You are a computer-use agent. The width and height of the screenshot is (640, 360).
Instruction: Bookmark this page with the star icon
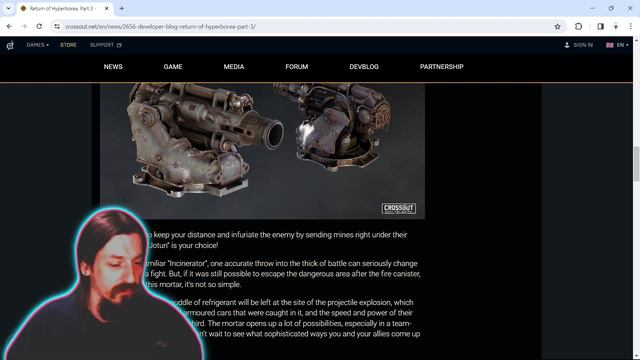click(x=557, y=27)
